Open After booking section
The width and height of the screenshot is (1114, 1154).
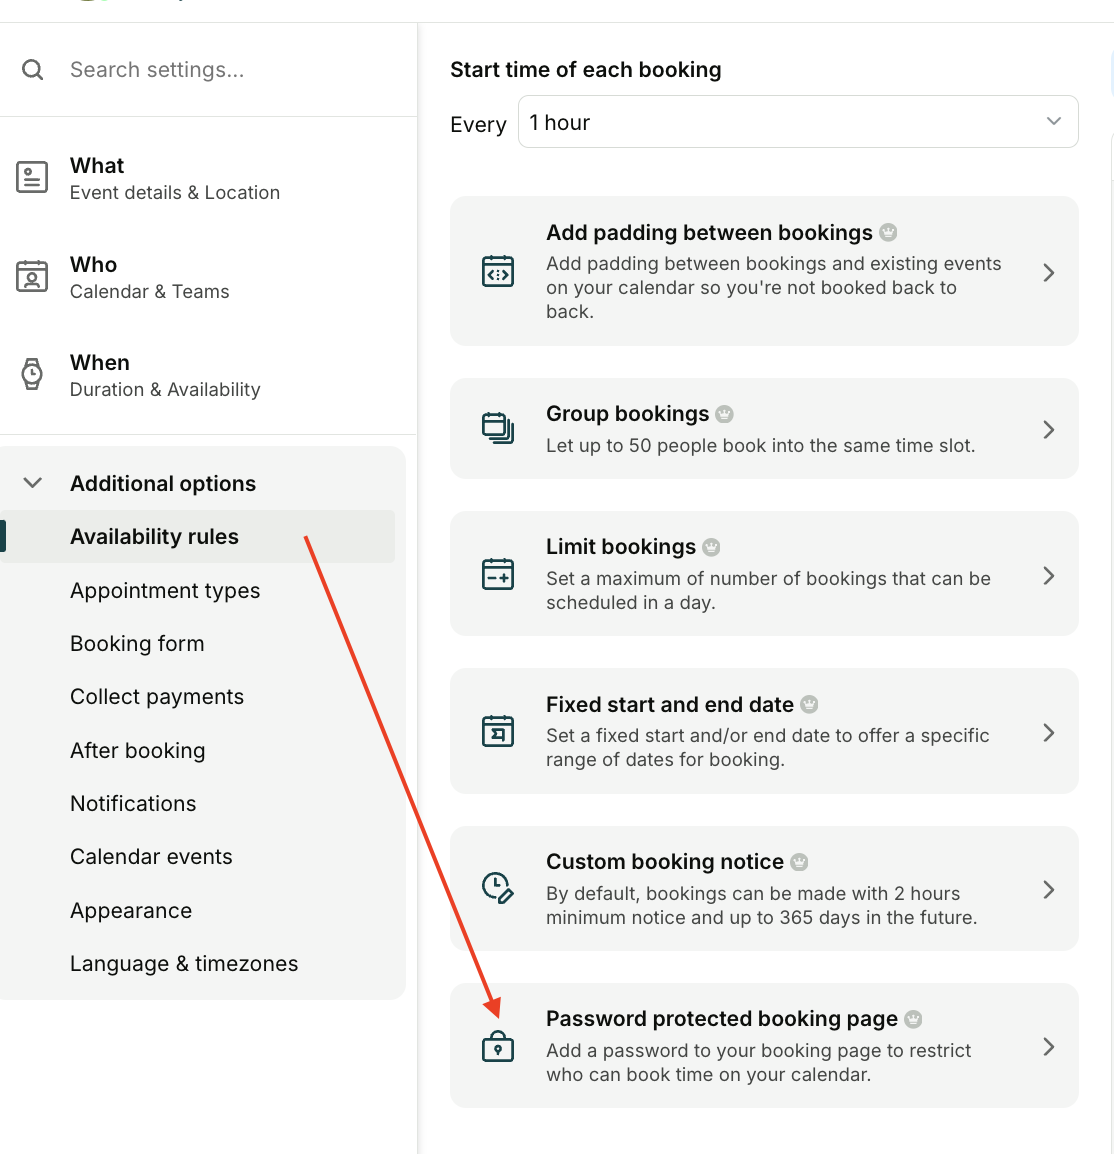point(138,750)
